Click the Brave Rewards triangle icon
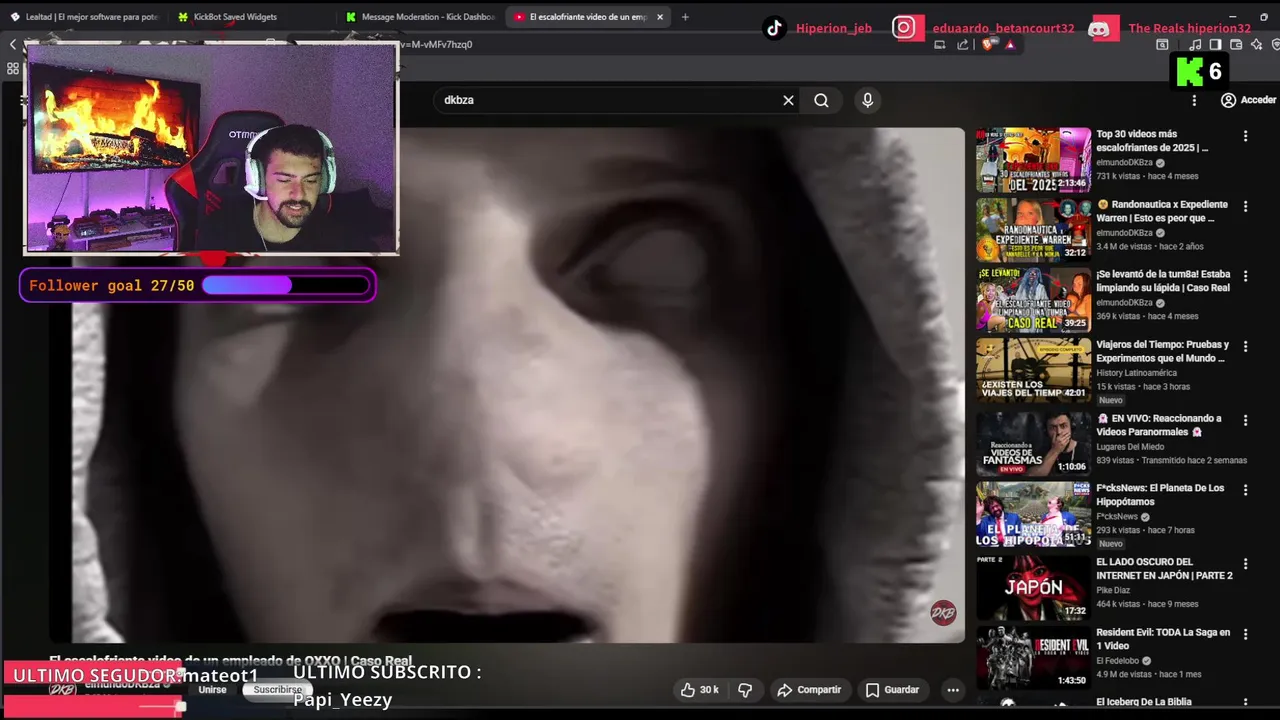 (1010, 44)
